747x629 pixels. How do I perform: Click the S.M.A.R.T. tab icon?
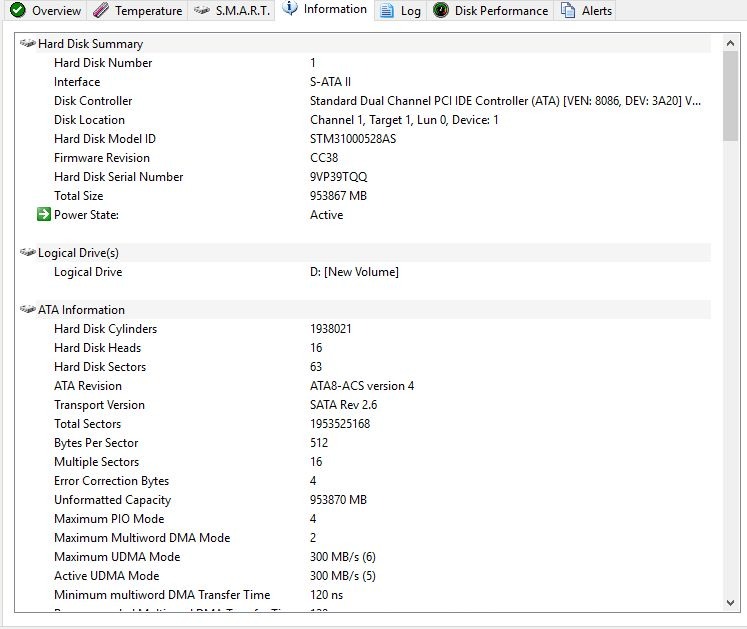tap(201, 11)
